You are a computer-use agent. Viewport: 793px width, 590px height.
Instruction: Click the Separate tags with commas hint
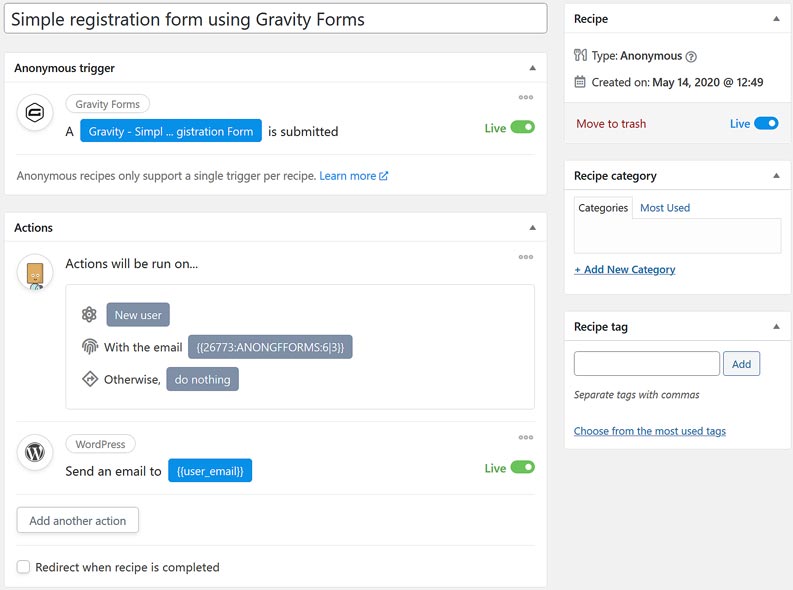tap(636, 394)
